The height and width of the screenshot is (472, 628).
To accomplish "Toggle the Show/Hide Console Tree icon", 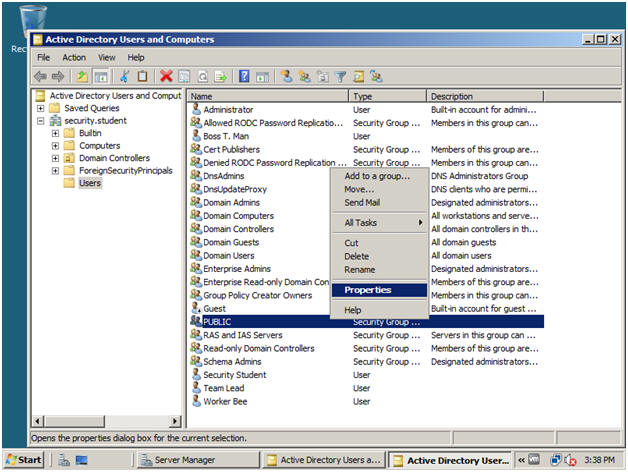I will pyautogui.click(x=101, y=76).
